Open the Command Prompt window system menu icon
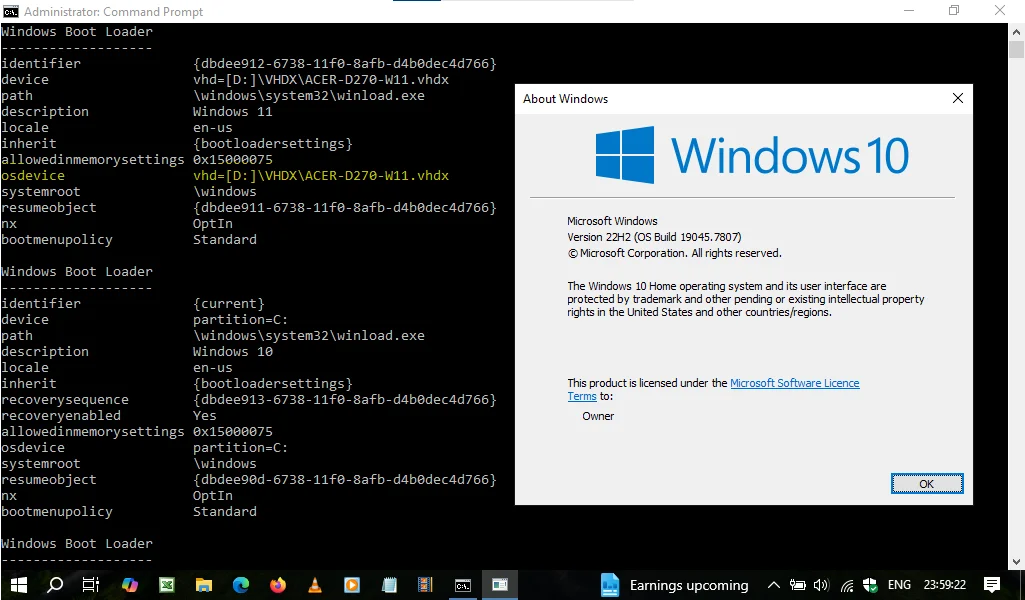 click(10, 11)
